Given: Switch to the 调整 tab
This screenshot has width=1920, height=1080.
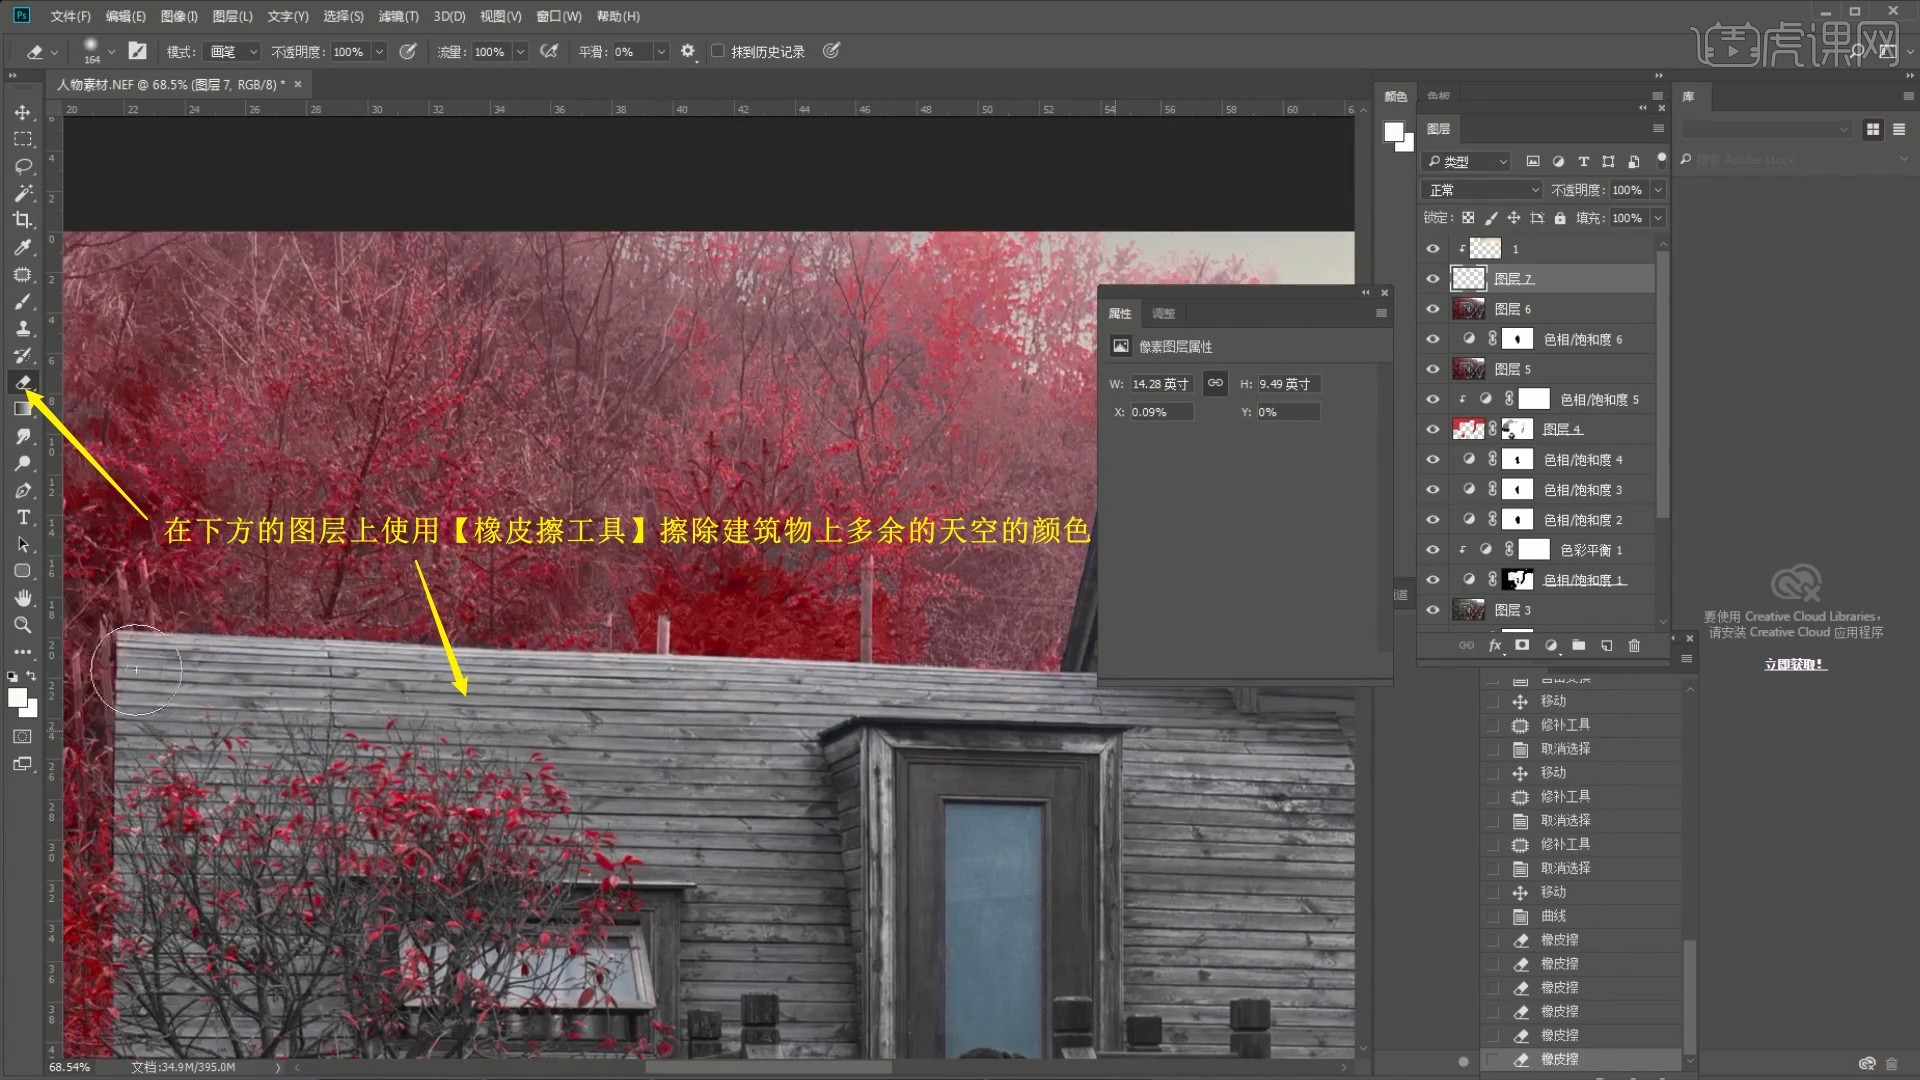Looking at the screenshot, I should [1163, 314].
